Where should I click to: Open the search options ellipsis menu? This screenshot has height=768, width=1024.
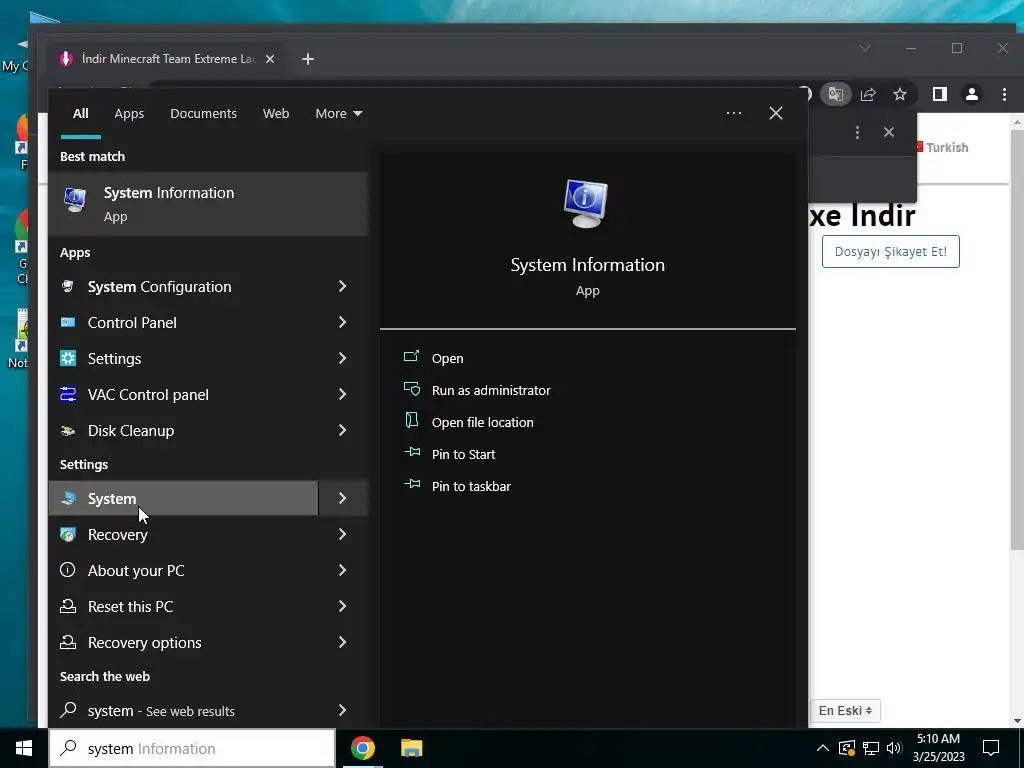(734, 113)
